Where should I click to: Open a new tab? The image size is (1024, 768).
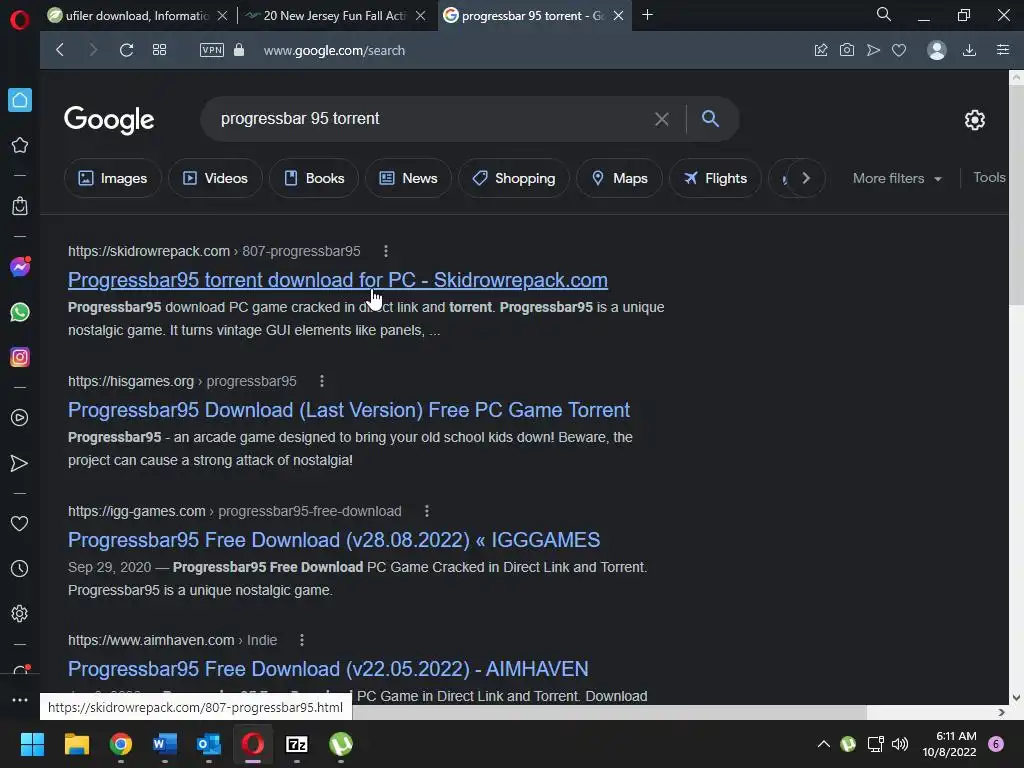pyautogui.click(x=647, y=14)
